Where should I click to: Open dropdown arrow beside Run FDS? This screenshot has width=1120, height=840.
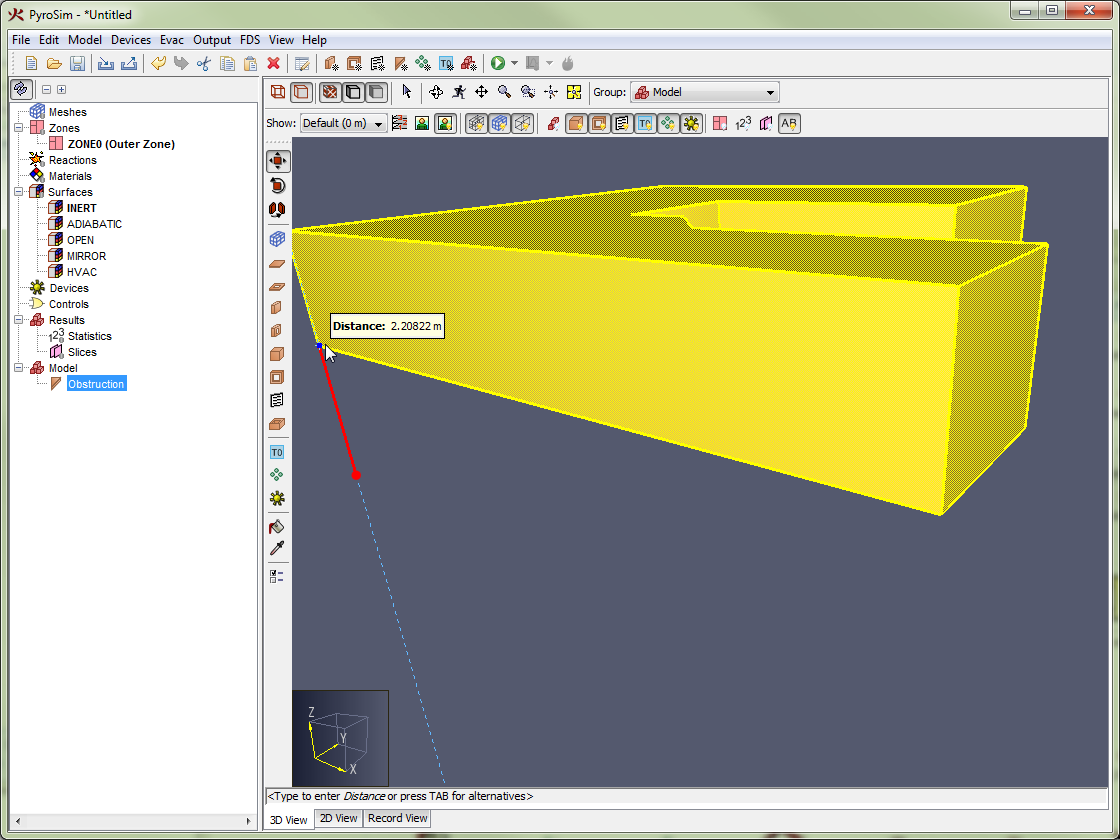point(514,64)
